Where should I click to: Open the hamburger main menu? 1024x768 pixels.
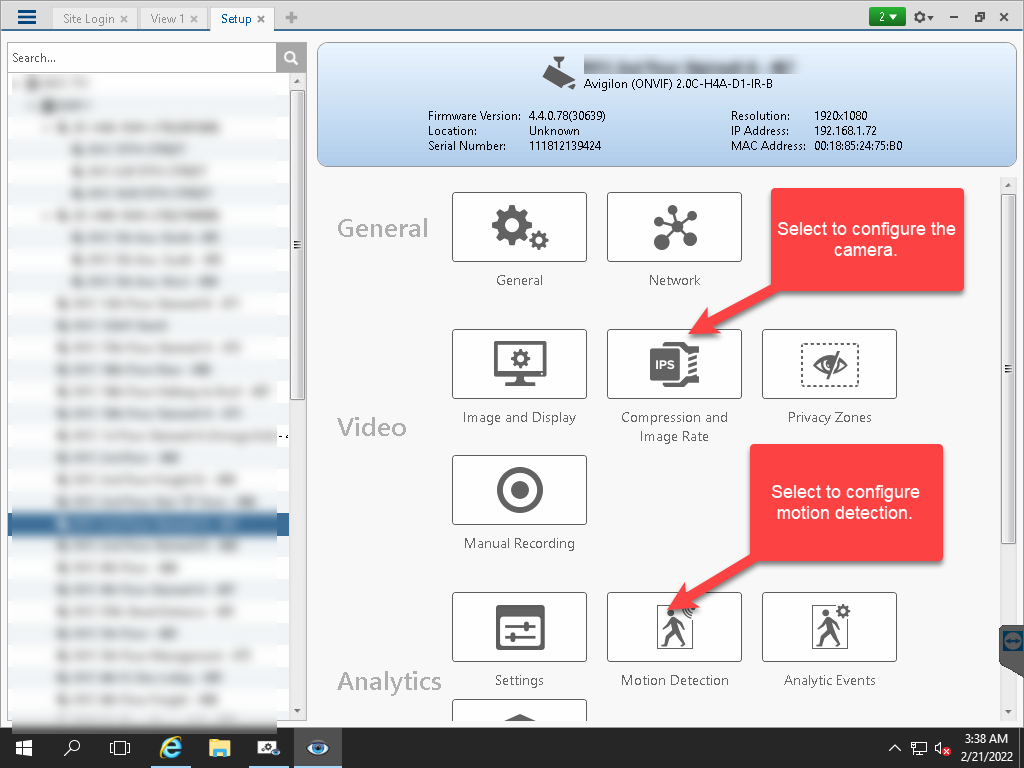click(x=27, y=17)
